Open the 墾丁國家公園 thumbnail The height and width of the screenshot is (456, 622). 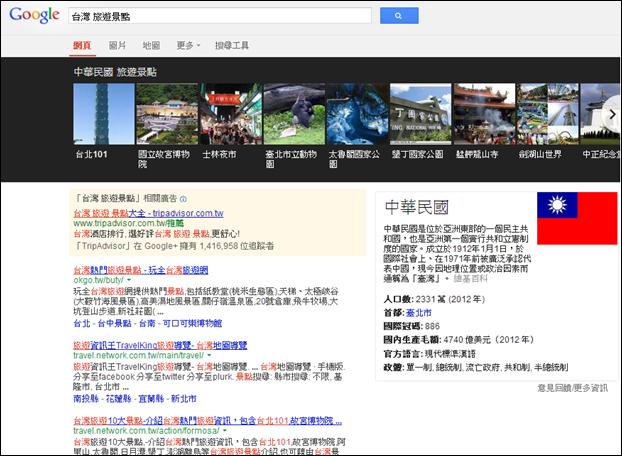click(421, 114)
